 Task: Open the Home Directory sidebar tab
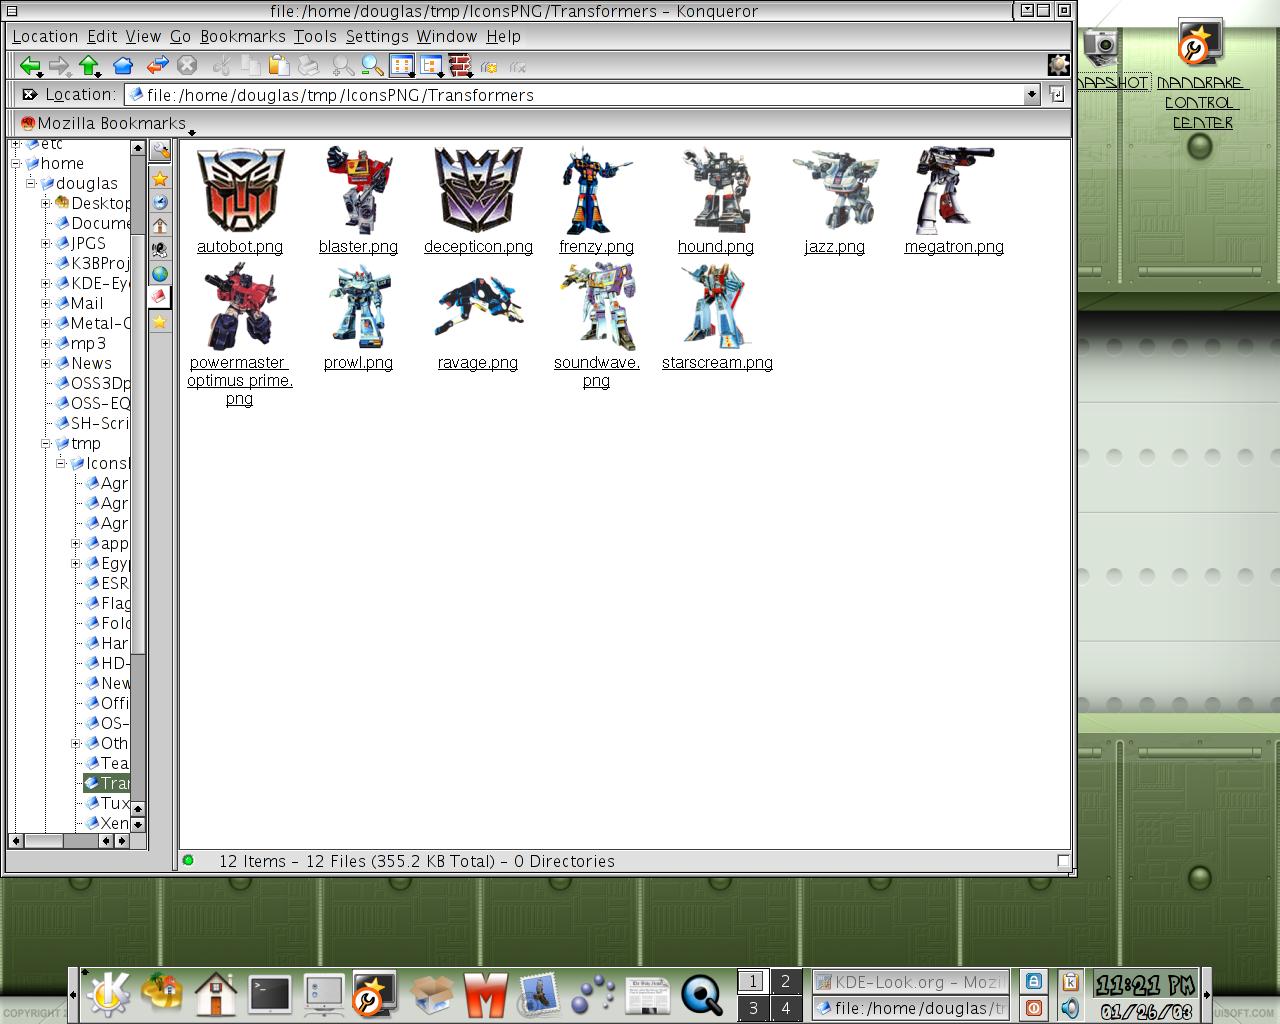point(160,226)
